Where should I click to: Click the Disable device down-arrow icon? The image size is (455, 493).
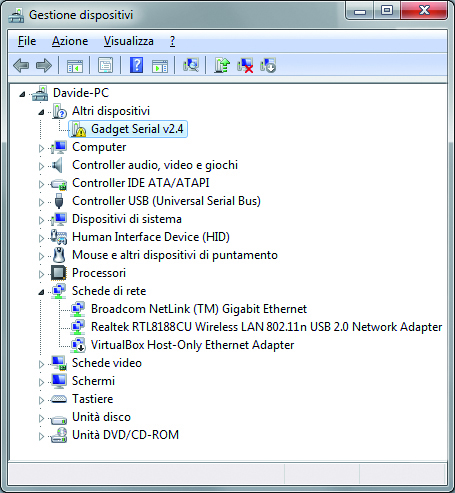click(x=268, y=65)
